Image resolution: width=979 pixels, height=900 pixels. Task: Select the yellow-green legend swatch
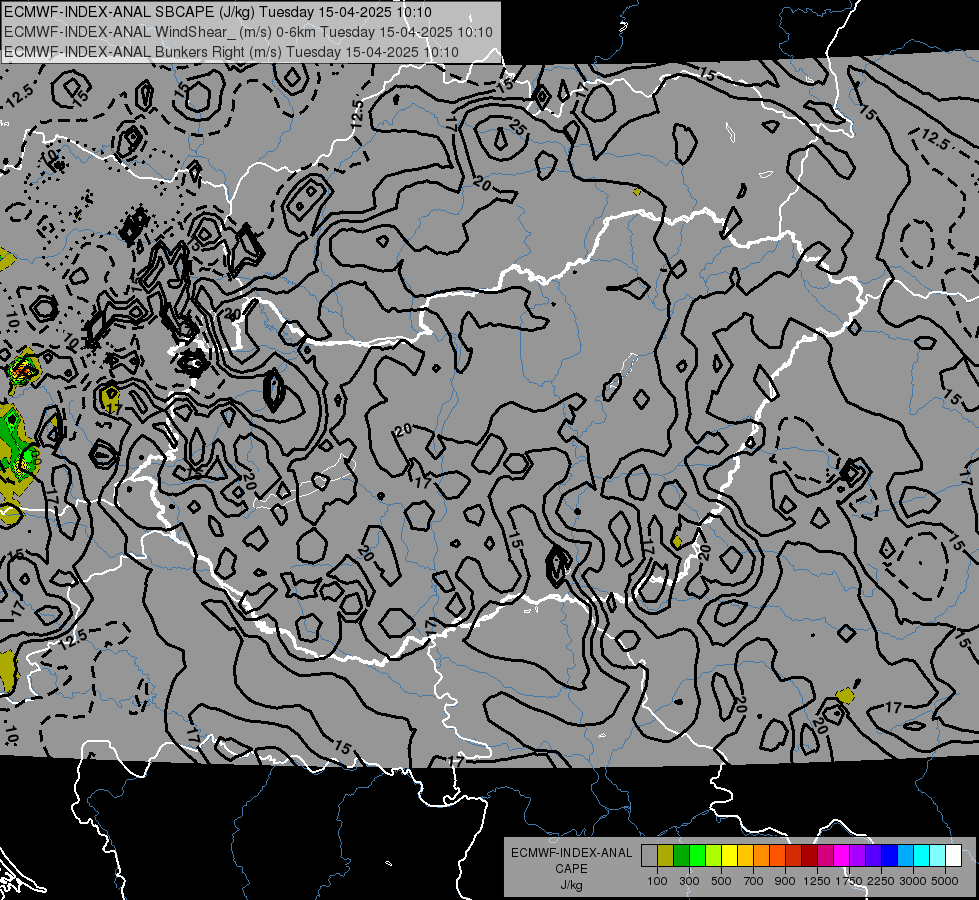(x=714, y=856)
